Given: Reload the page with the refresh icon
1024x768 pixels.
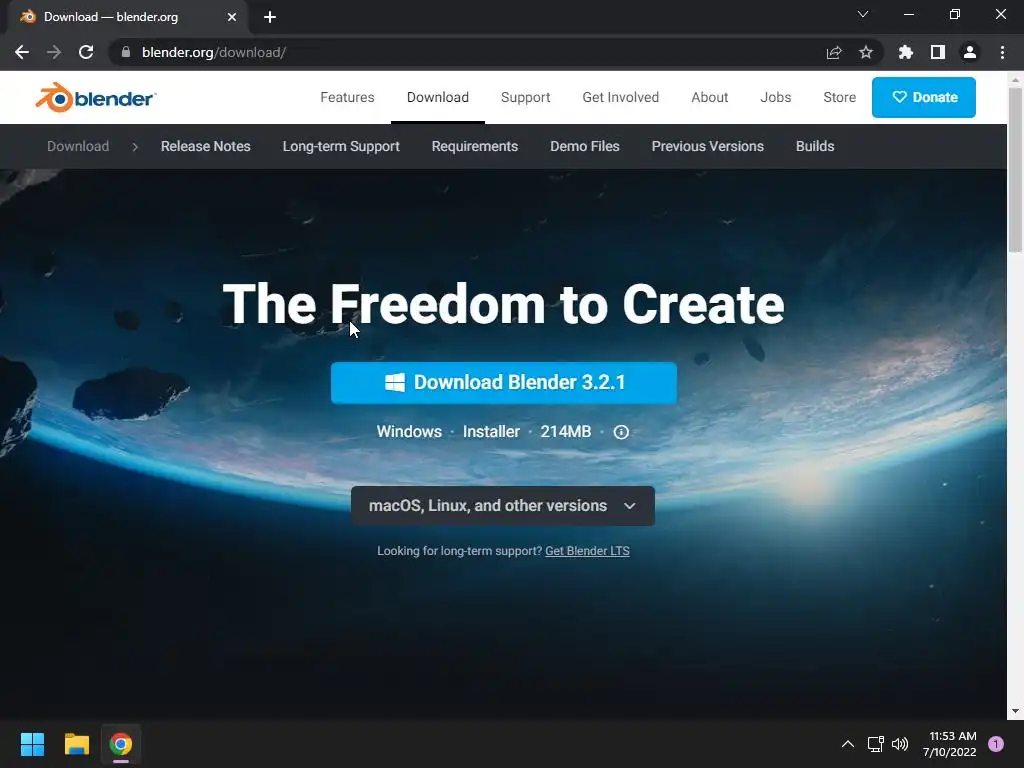Looking at the screenshot, I should point(86,52).
